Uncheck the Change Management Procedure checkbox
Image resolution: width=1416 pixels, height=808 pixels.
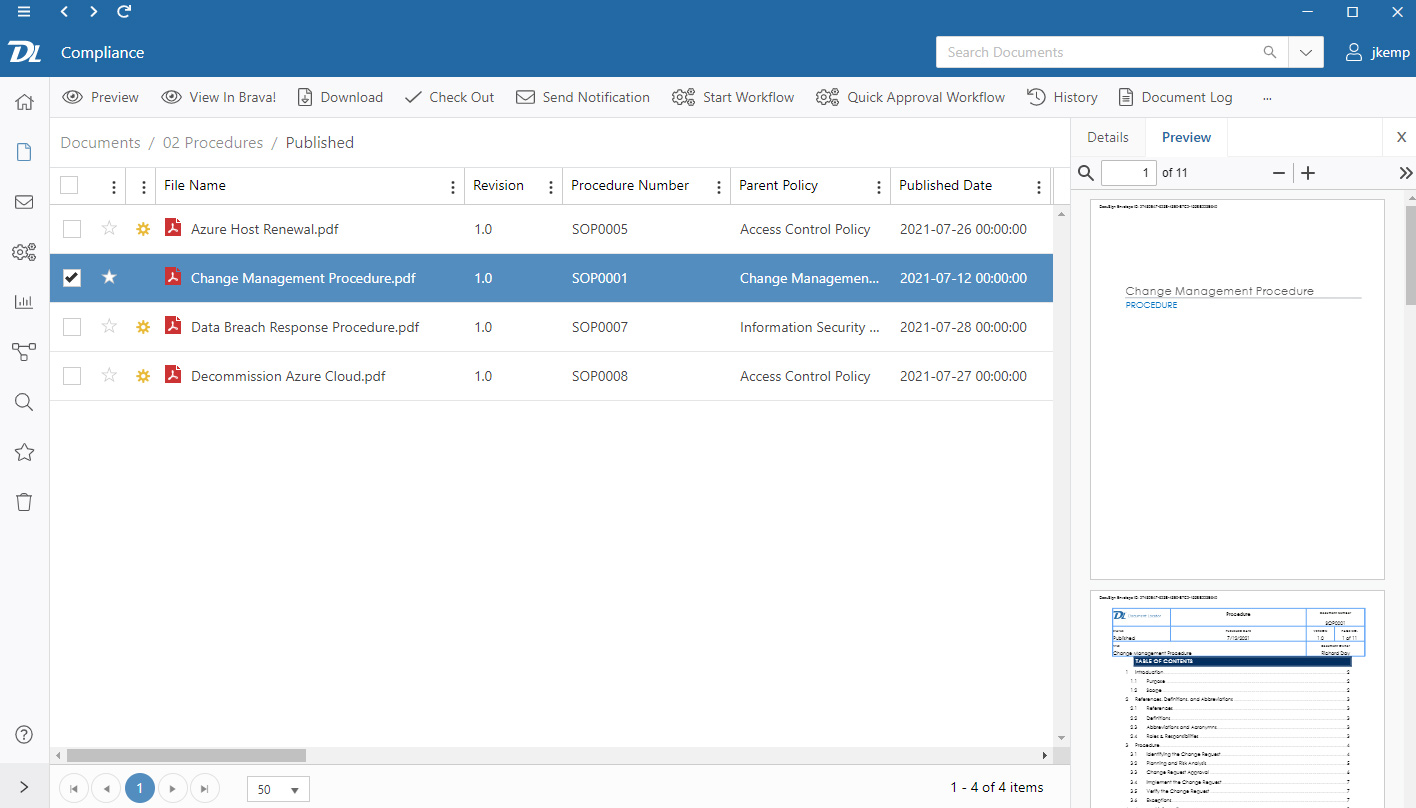pyautogui.click(x=71, y=277)
